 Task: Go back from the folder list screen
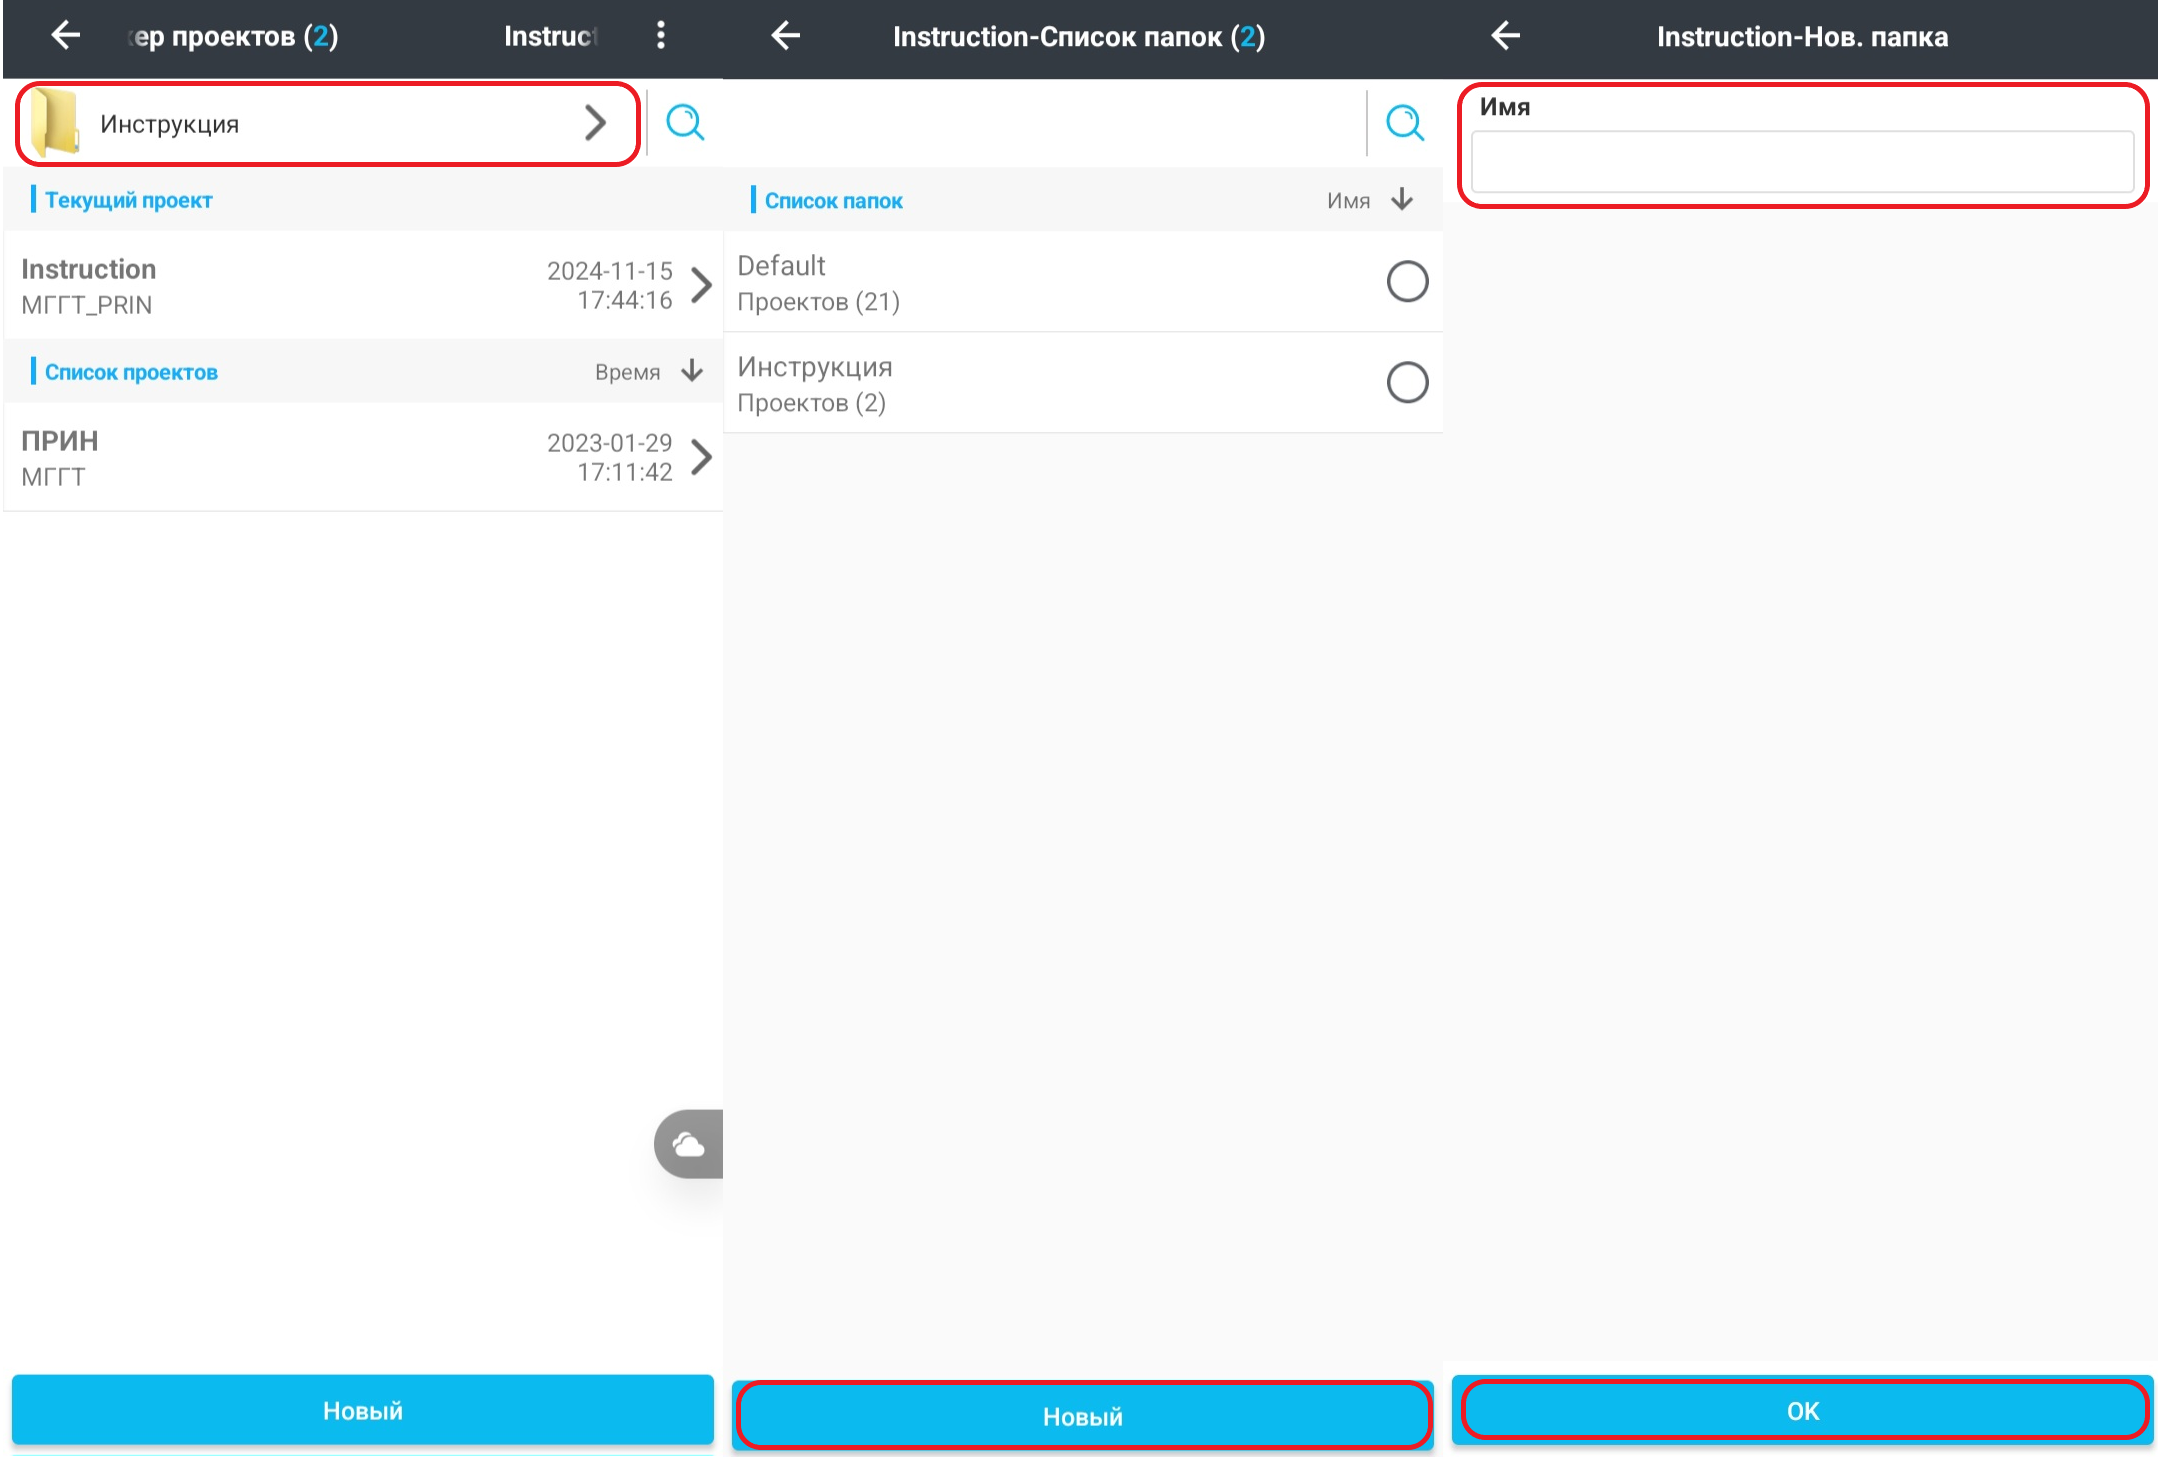click(786, 36)
